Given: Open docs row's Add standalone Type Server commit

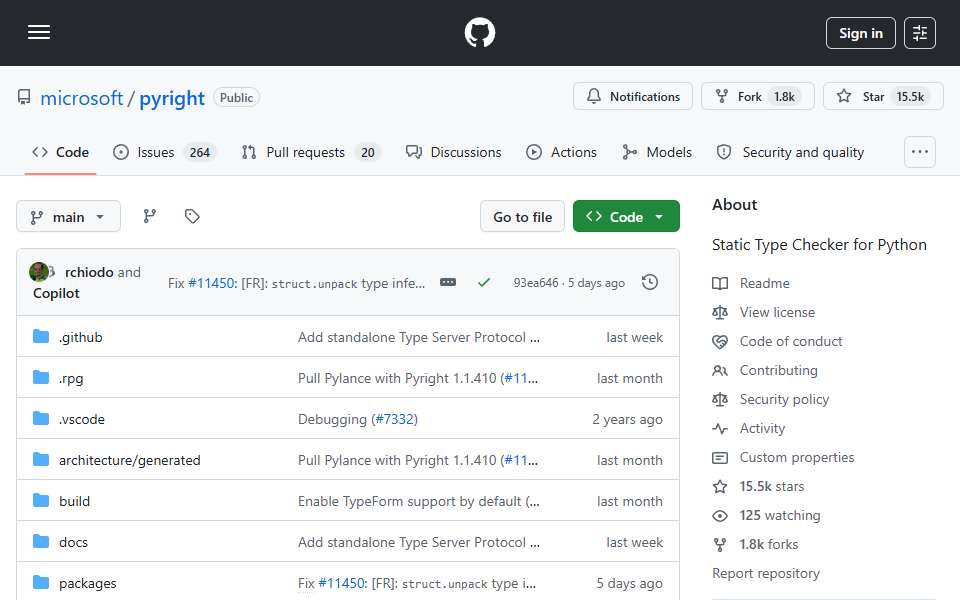Looking at the screenshot, I should click(x=419, y=542).
